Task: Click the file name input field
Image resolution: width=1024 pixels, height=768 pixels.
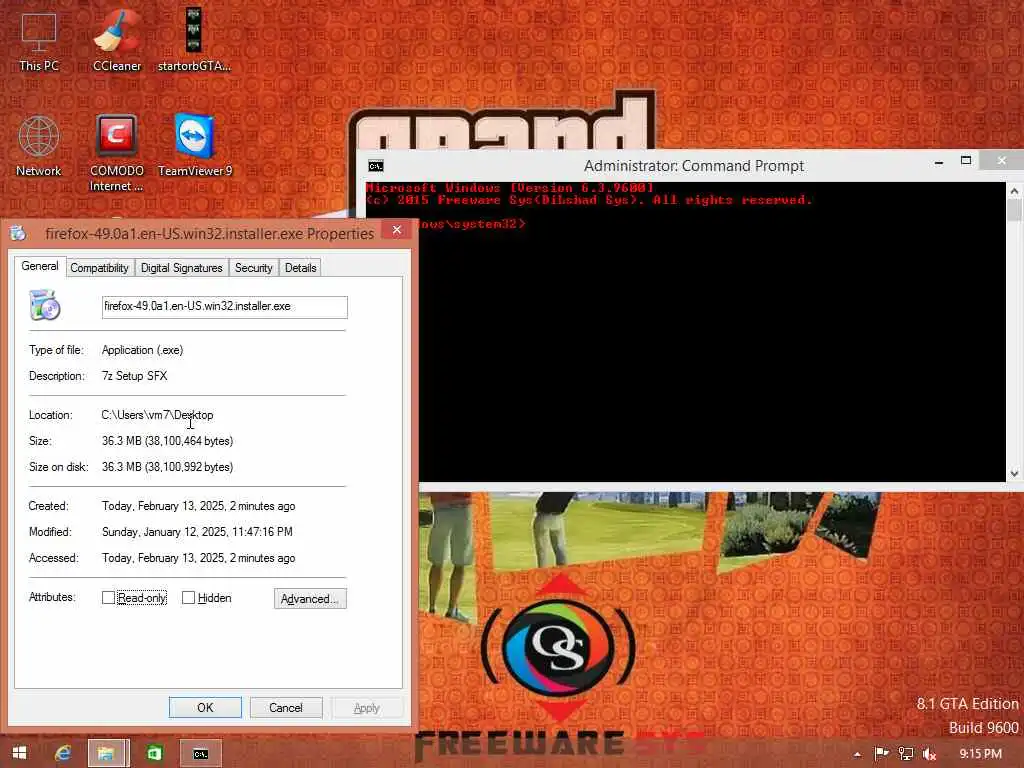Action: (x=225, y=307)
